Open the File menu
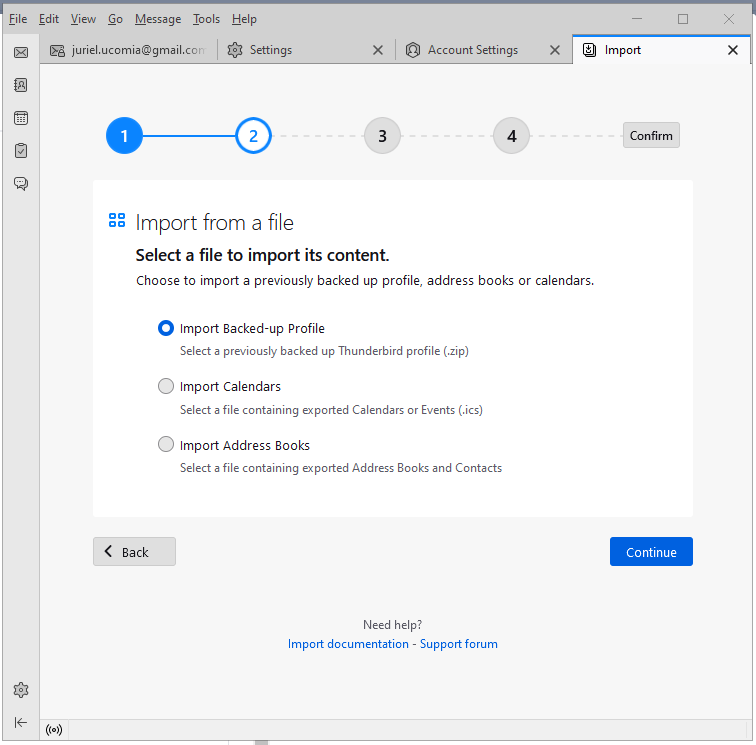 click(18, 19)
